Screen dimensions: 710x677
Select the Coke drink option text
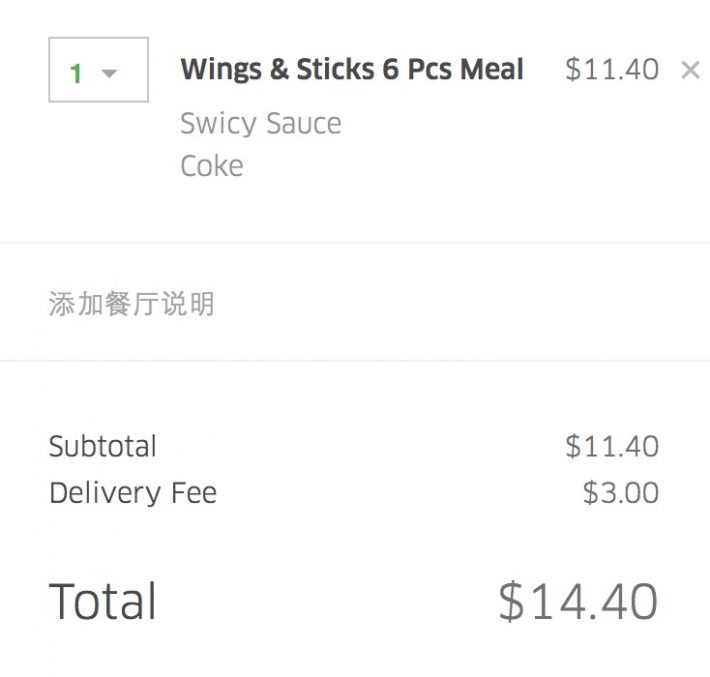pyautogui.click(x=211, y=165)
